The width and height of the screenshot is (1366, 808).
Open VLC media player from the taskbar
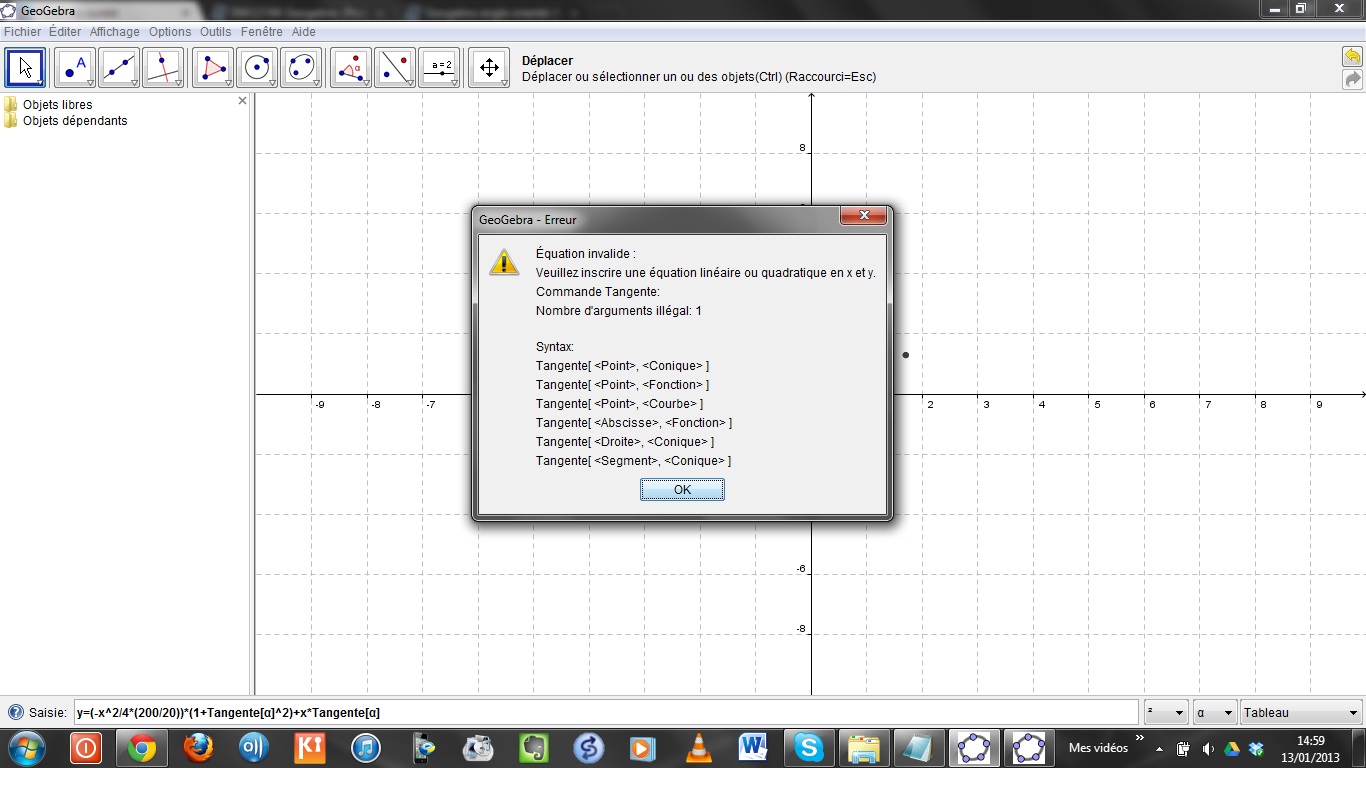698,748
